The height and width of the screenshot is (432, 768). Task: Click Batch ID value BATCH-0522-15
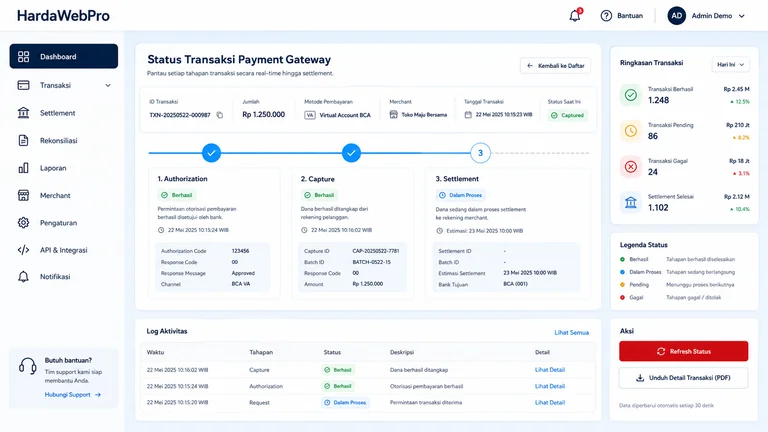pos(371,262)
